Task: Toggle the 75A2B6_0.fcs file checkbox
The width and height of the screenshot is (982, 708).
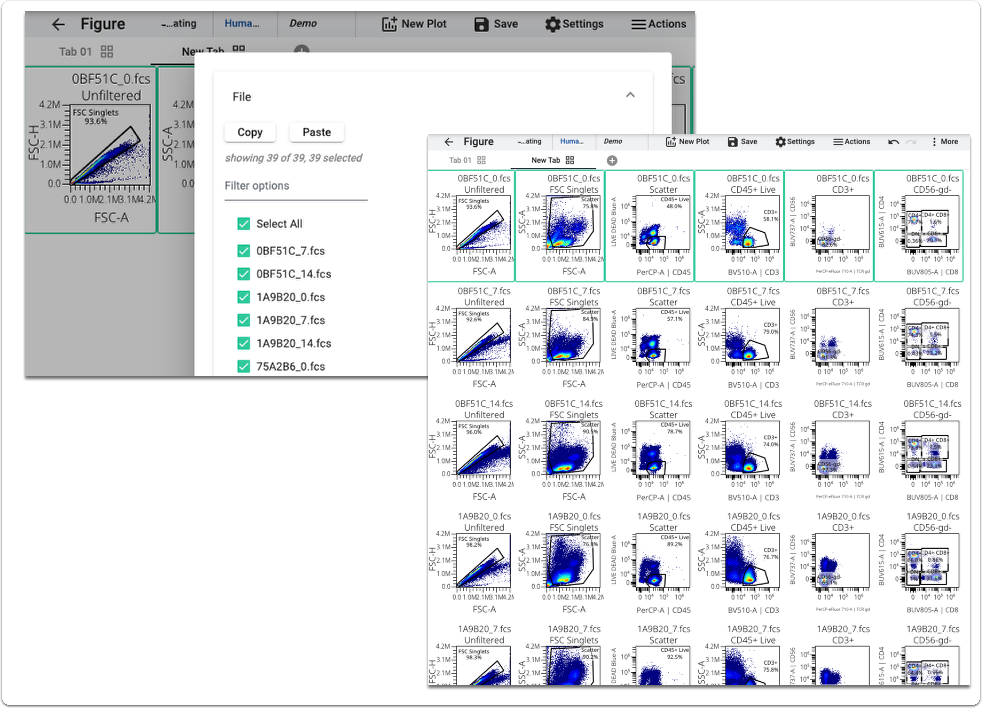Action: point(244,367)
